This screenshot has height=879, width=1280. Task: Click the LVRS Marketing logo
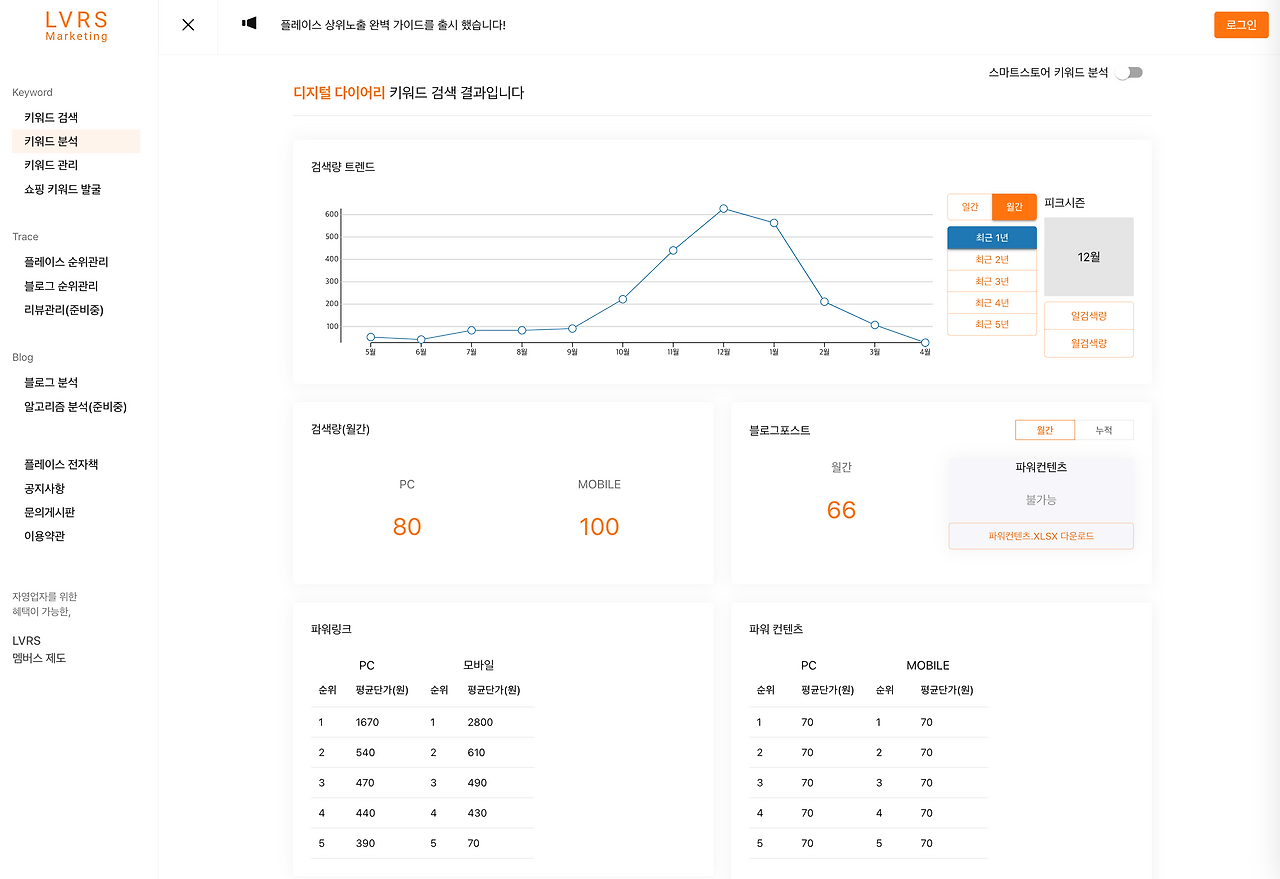tap(77, 26)
